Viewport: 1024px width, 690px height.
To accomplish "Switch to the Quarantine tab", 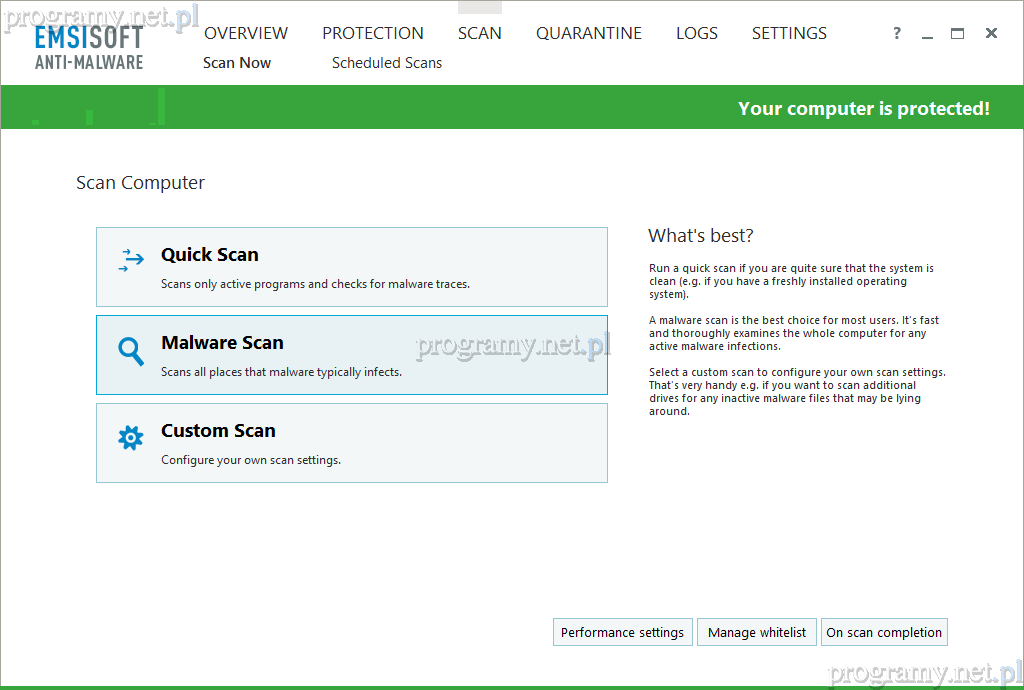I will click(x=589, y=34).
